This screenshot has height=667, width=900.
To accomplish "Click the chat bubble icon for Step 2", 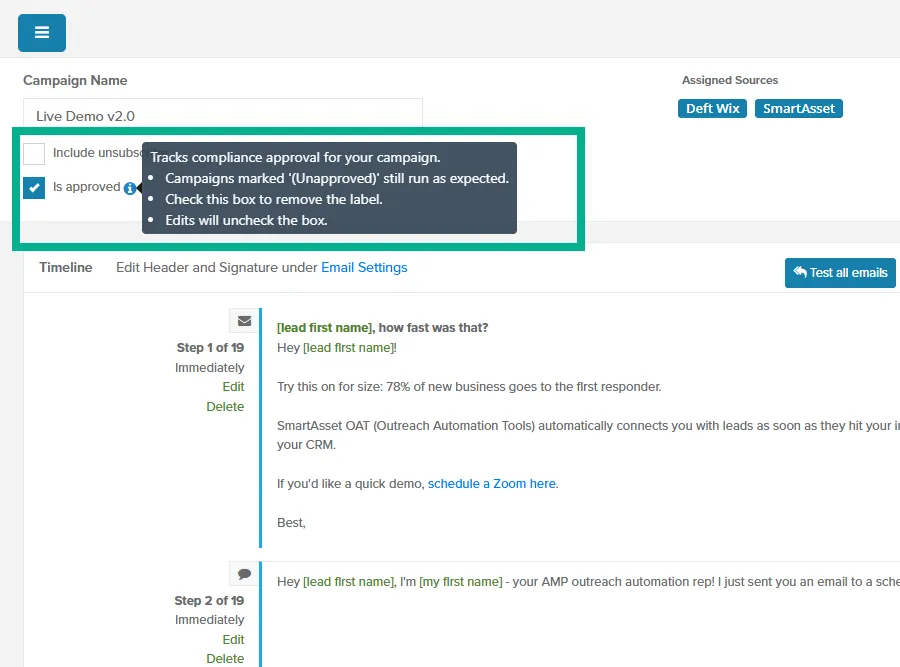I will 245,574.
